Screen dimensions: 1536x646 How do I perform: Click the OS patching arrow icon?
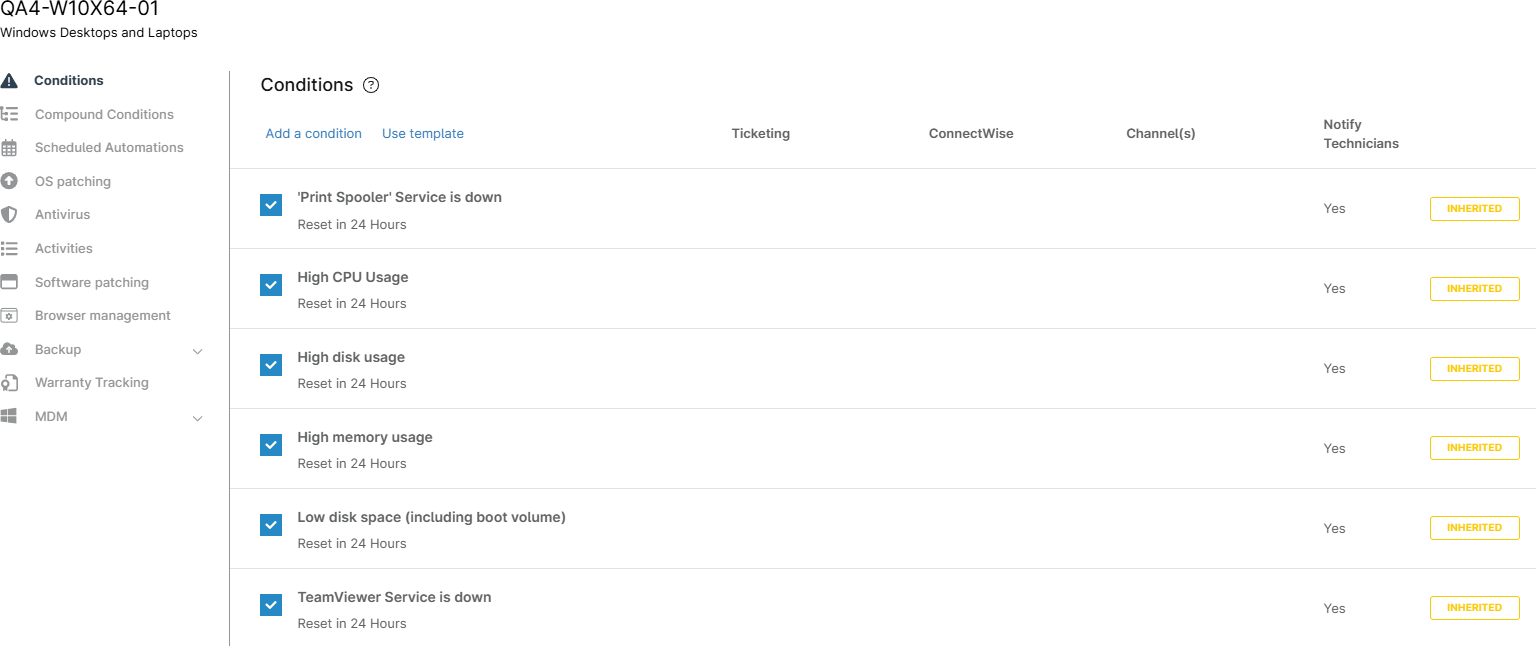(x=9, y=181)
